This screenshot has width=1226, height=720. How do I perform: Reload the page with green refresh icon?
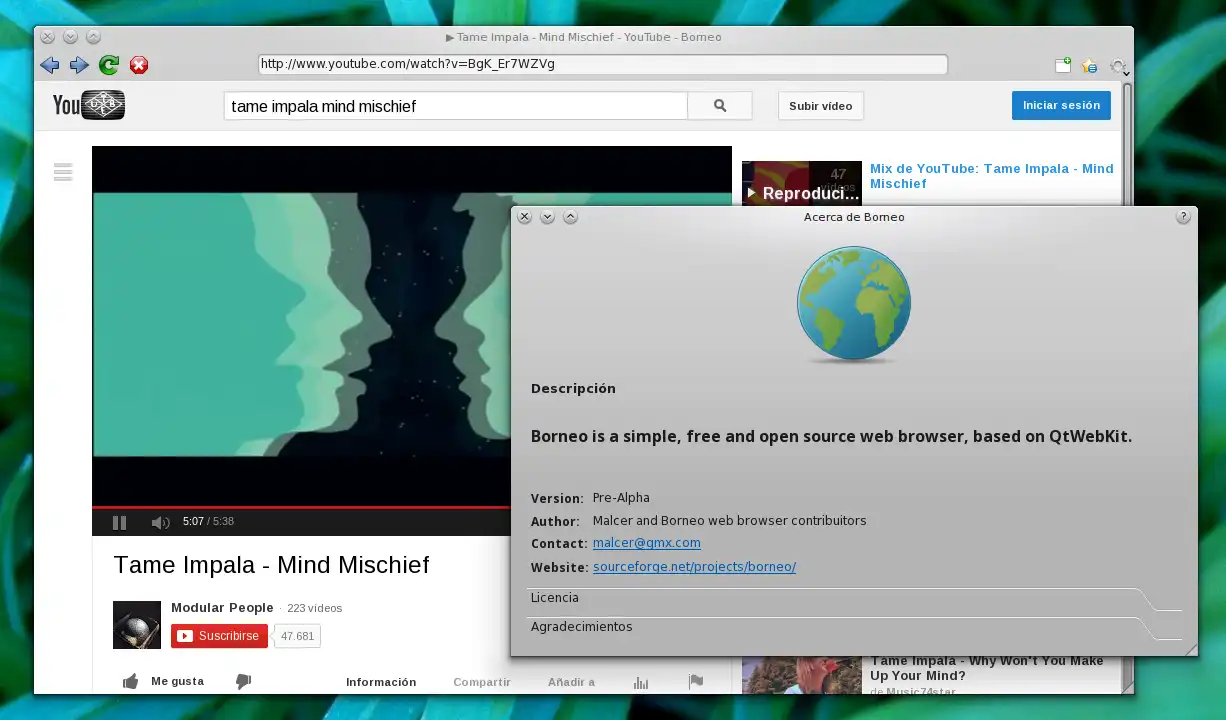[x=109, y=65]
